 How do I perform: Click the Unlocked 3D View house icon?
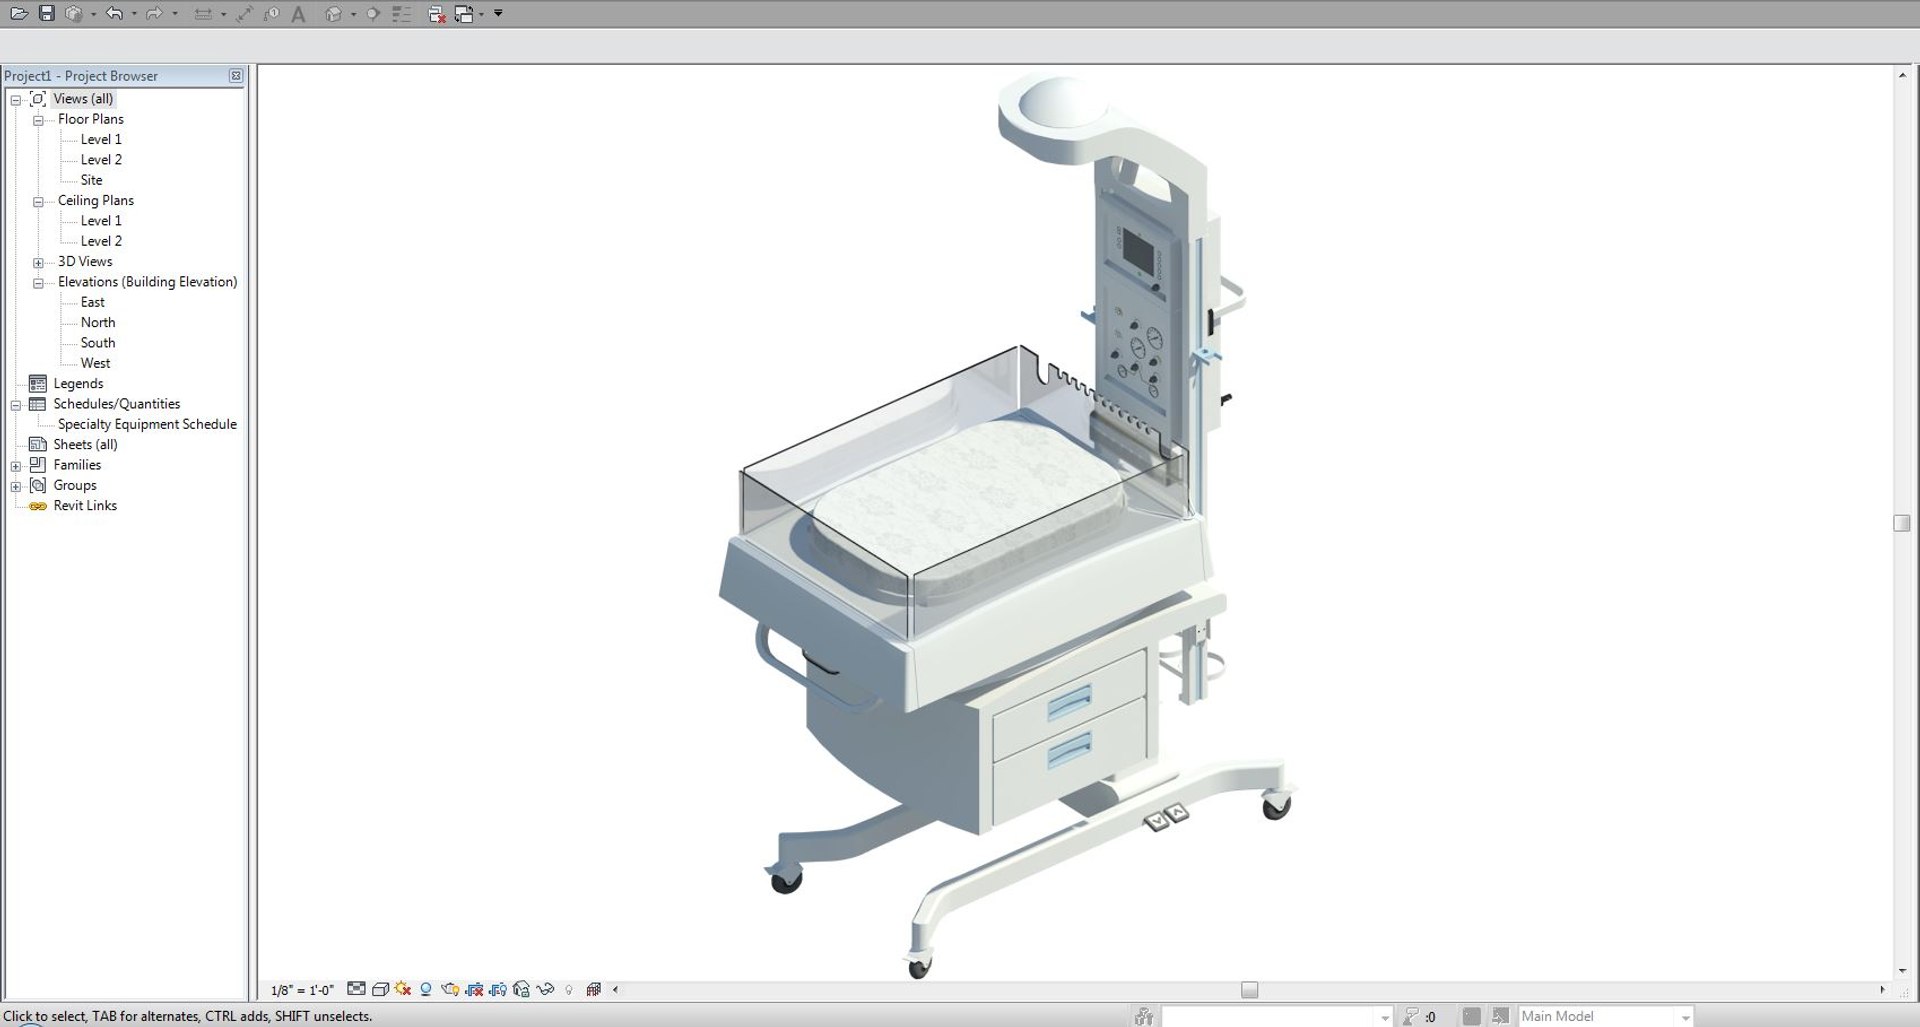(521, 989)
